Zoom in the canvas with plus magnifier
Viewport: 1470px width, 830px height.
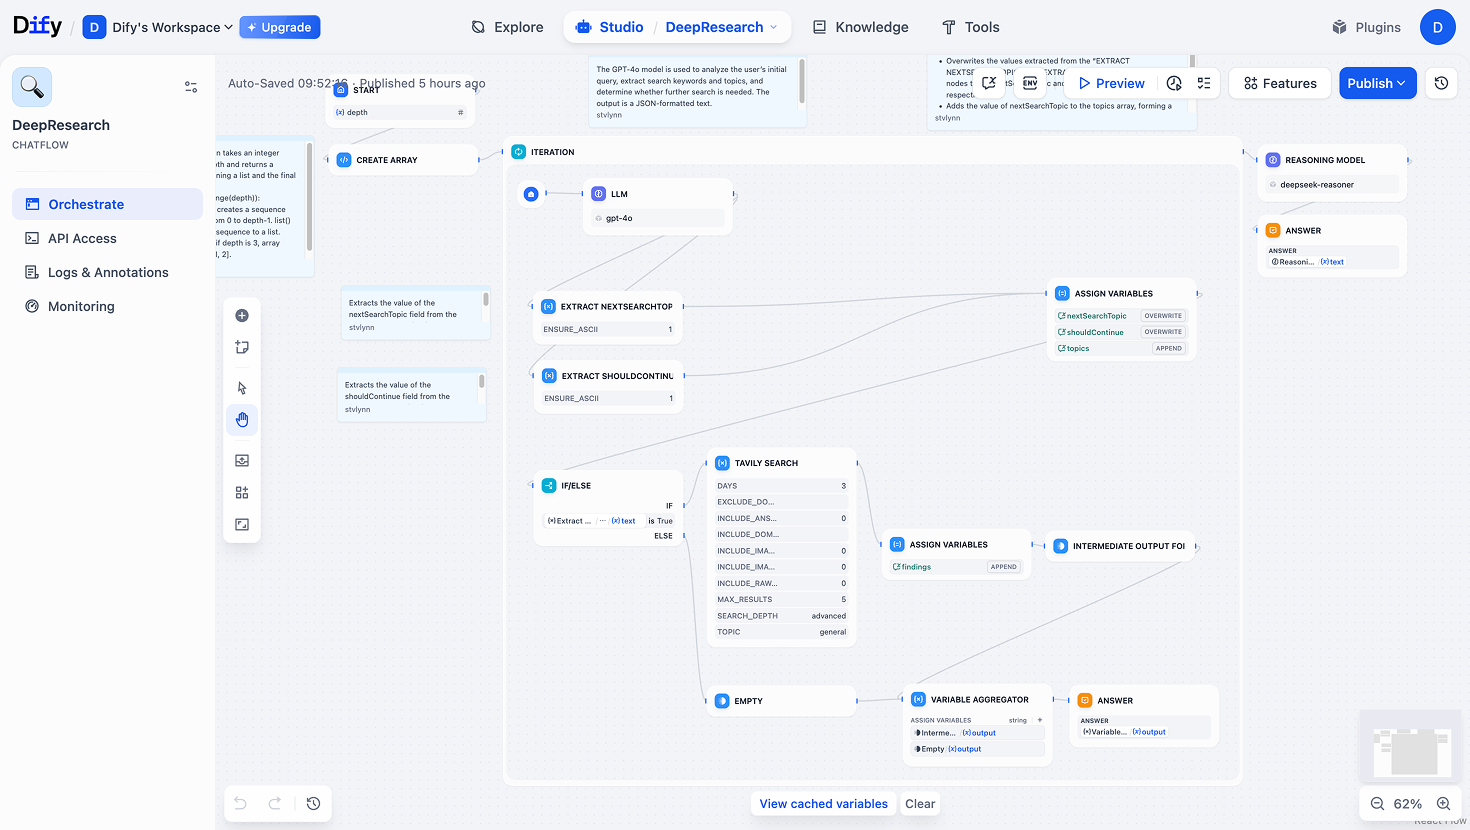(x=1443, y=804)
